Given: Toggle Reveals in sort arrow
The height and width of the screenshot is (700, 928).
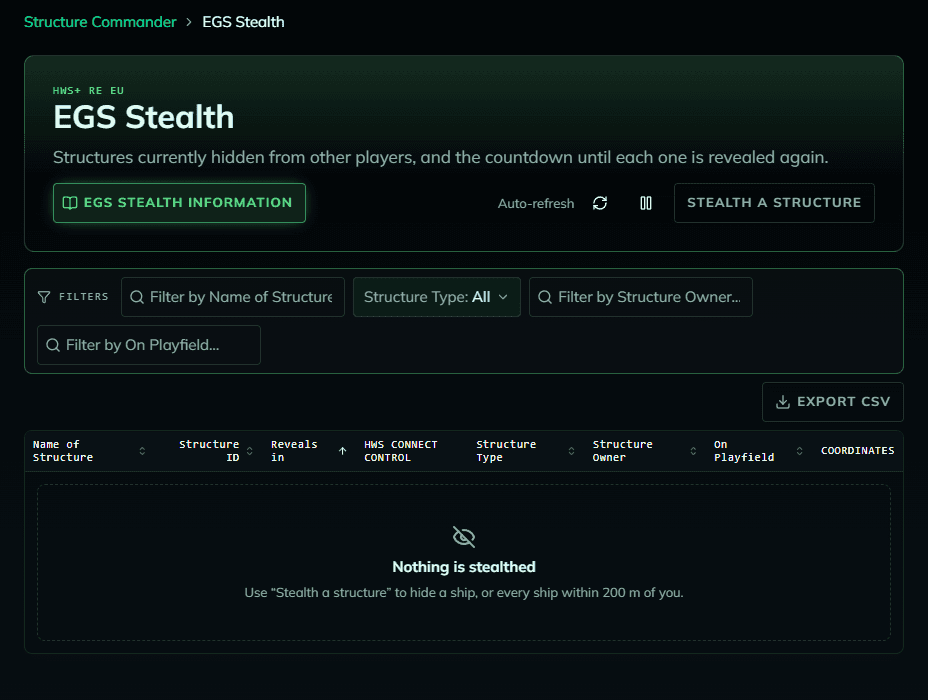Looking at the screenshot, I should pyautogui.click(x=342, y=451).
